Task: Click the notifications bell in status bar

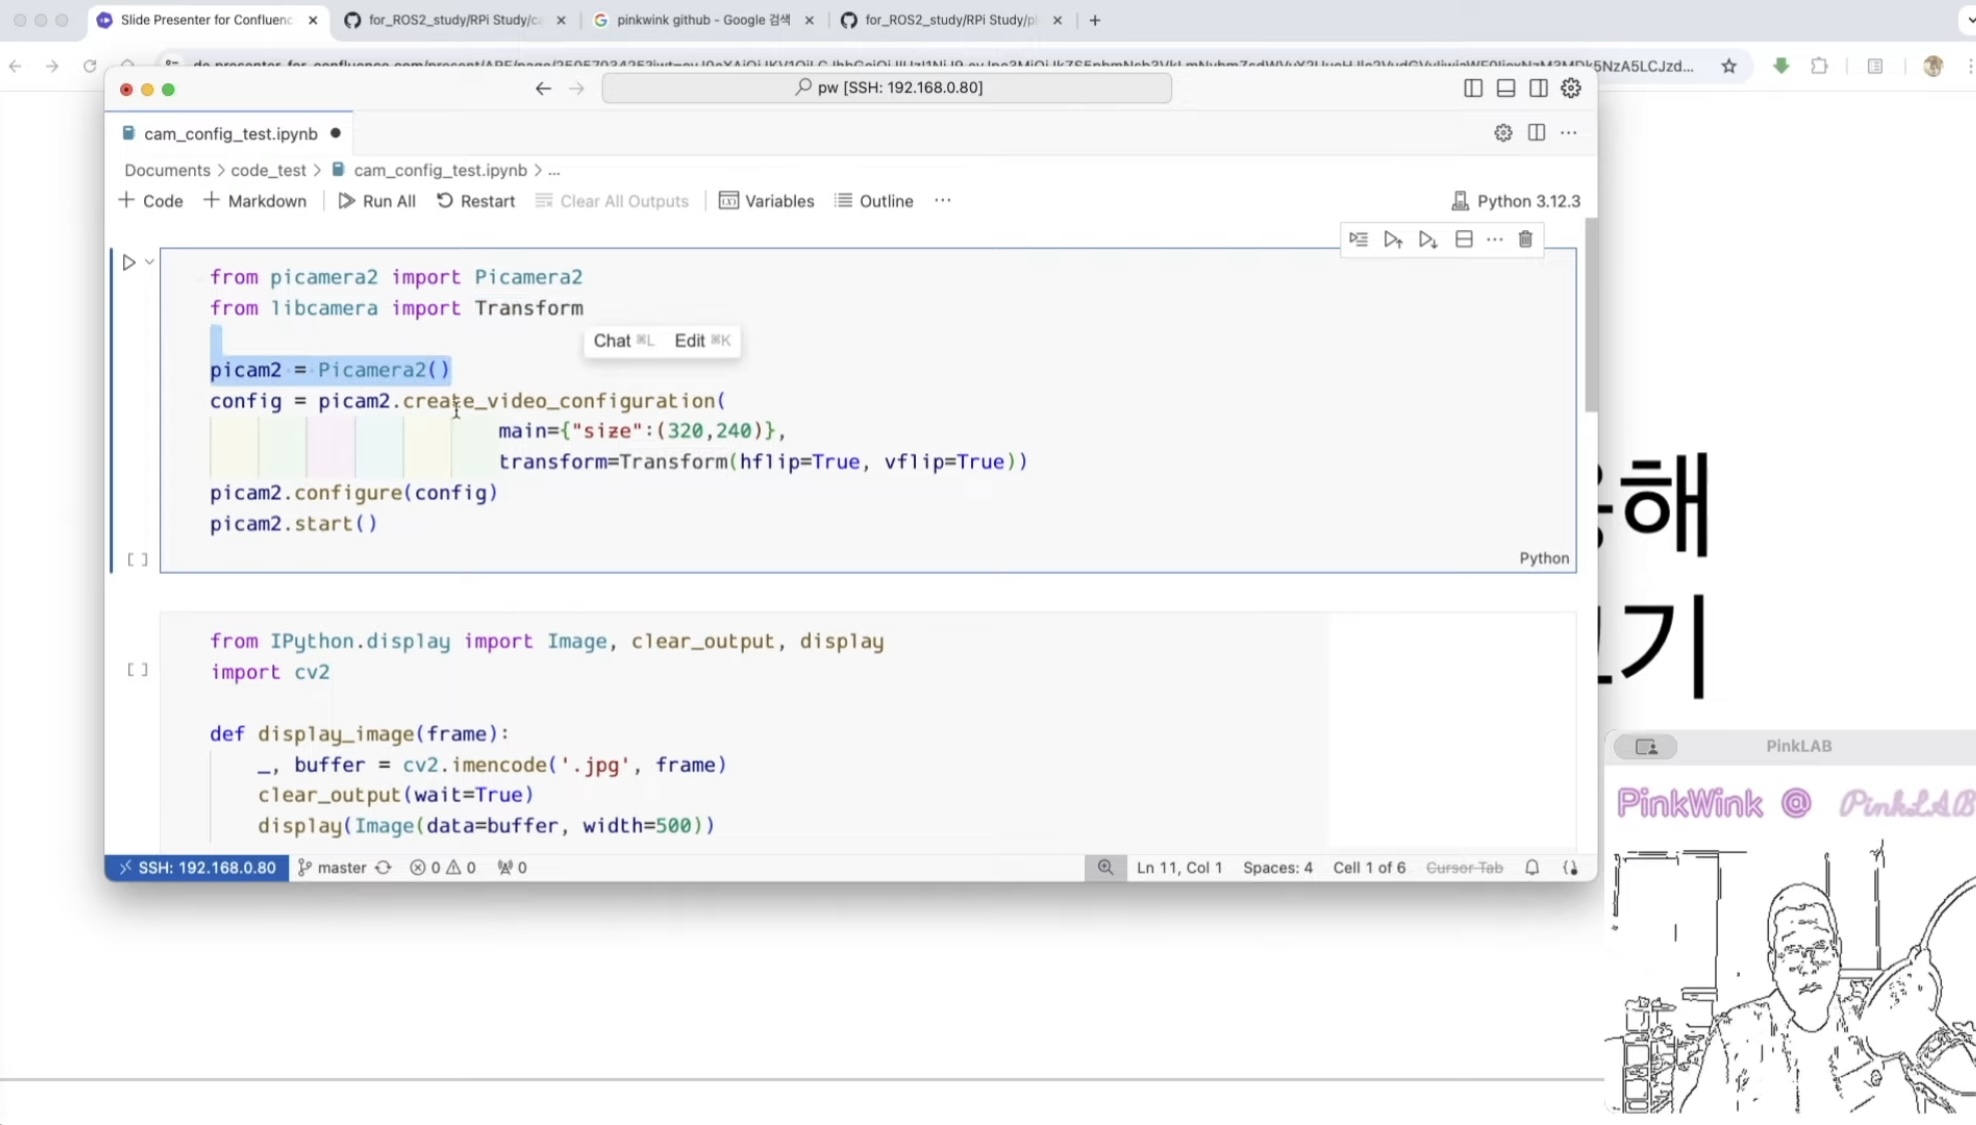Action: click(1531, 867)
